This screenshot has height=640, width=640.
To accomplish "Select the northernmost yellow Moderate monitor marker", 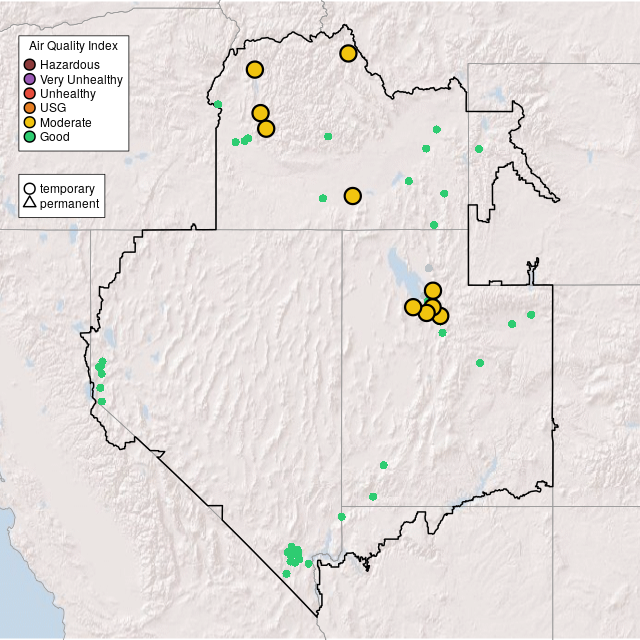I will [348, 53].
